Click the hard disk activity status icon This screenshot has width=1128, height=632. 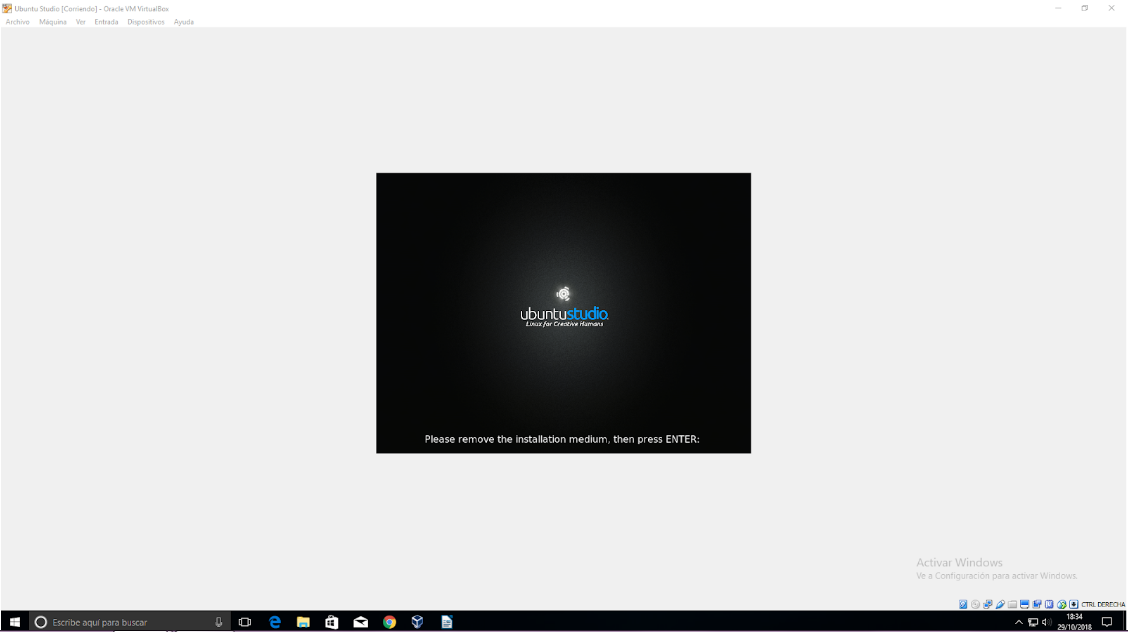pyautogui.click(x=963, y=604)
